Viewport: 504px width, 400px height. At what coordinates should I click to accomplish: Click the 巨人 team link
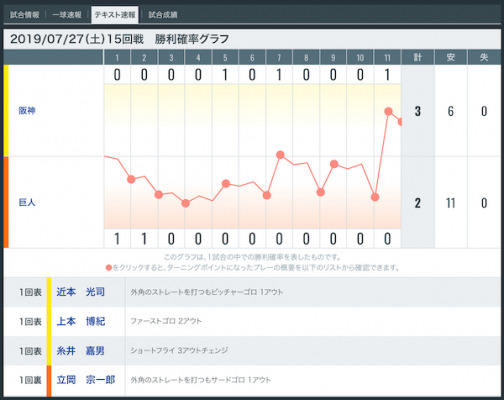coord(27,202)
